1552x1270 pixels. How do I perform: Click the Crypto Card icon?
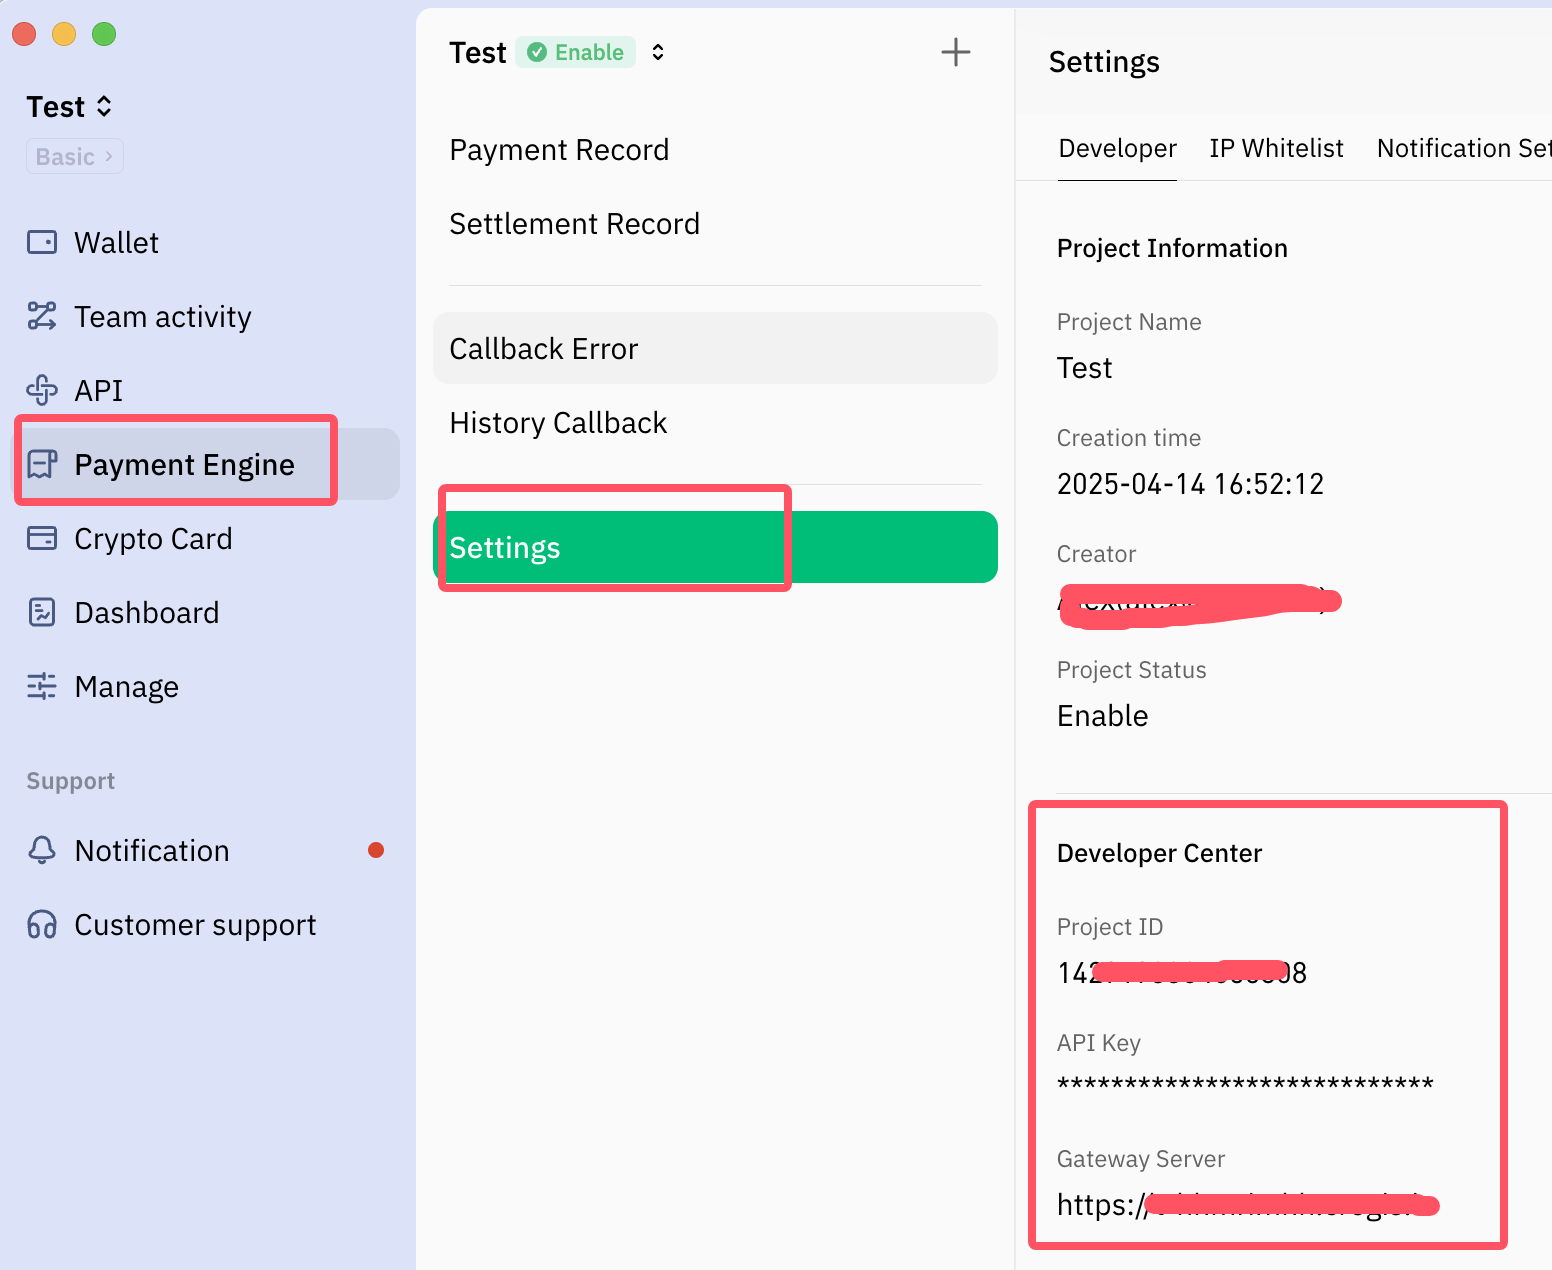42,538
